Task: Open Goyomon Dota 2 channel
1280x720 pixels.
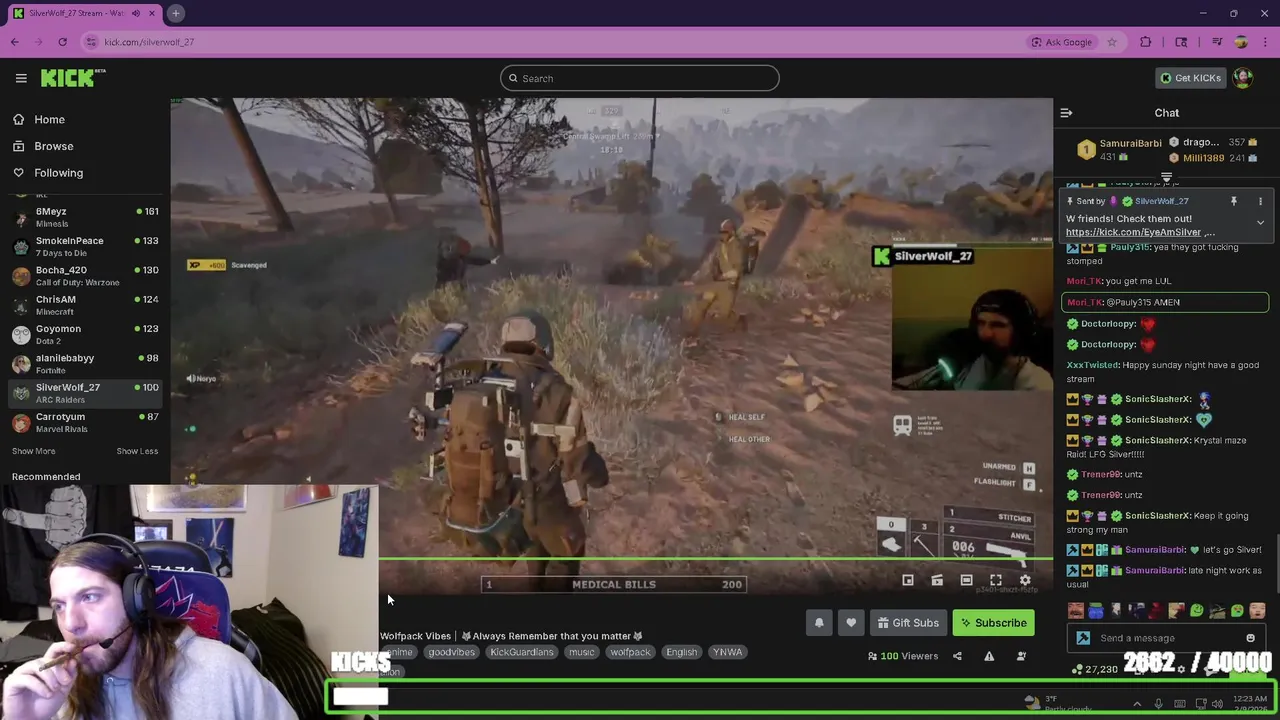Action: pos(85,334)
